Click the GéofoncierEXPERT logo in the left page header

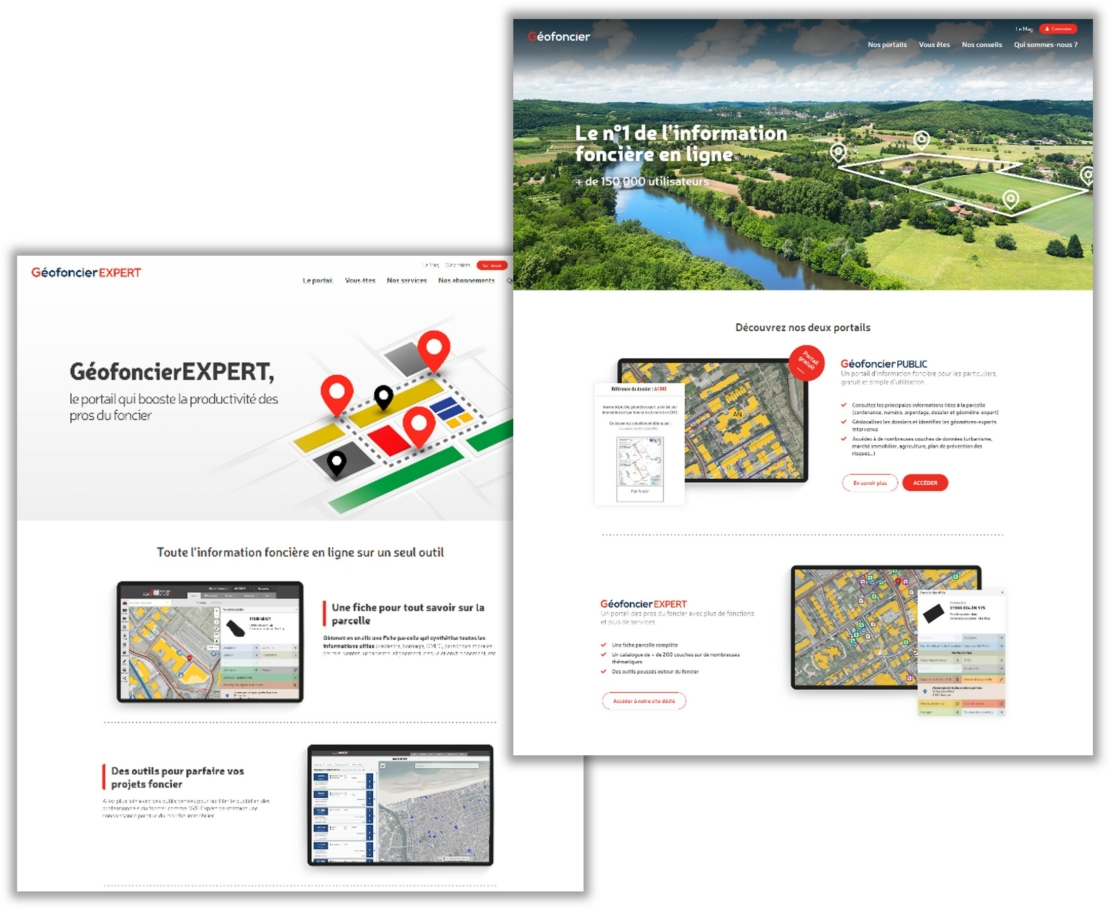pyautogui.click(x=86, y=273)
